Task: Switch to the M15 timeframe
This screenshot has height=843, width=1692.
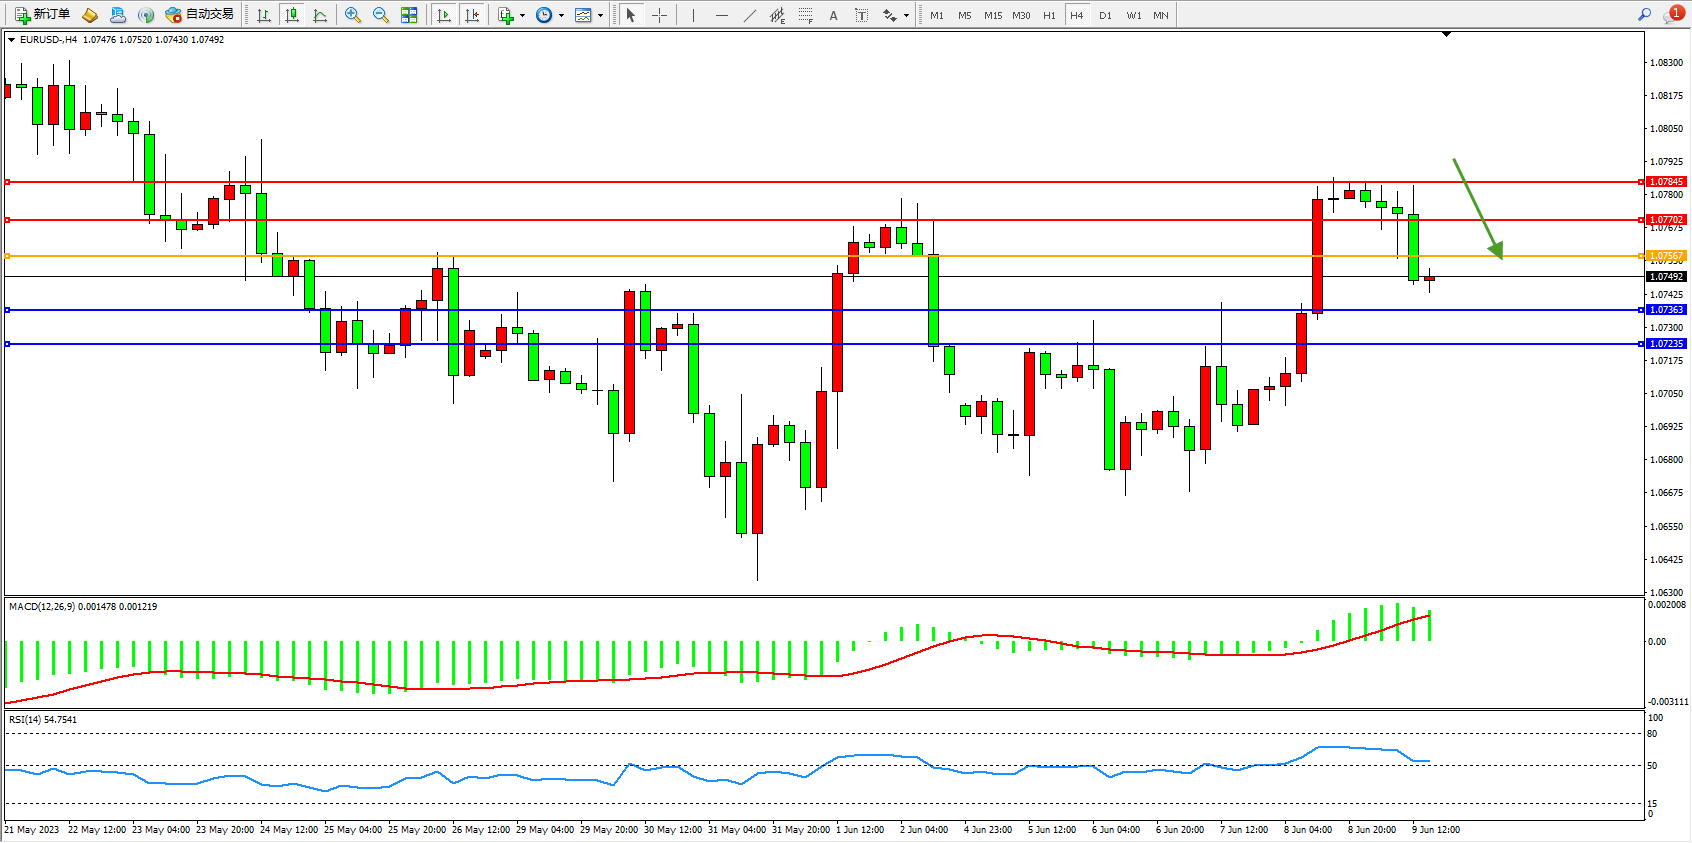Action: tap(992, 15)
